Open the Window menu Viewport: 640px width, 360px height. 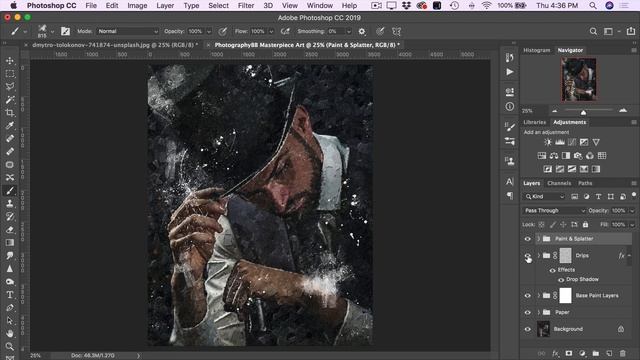[x=320, y=6]
